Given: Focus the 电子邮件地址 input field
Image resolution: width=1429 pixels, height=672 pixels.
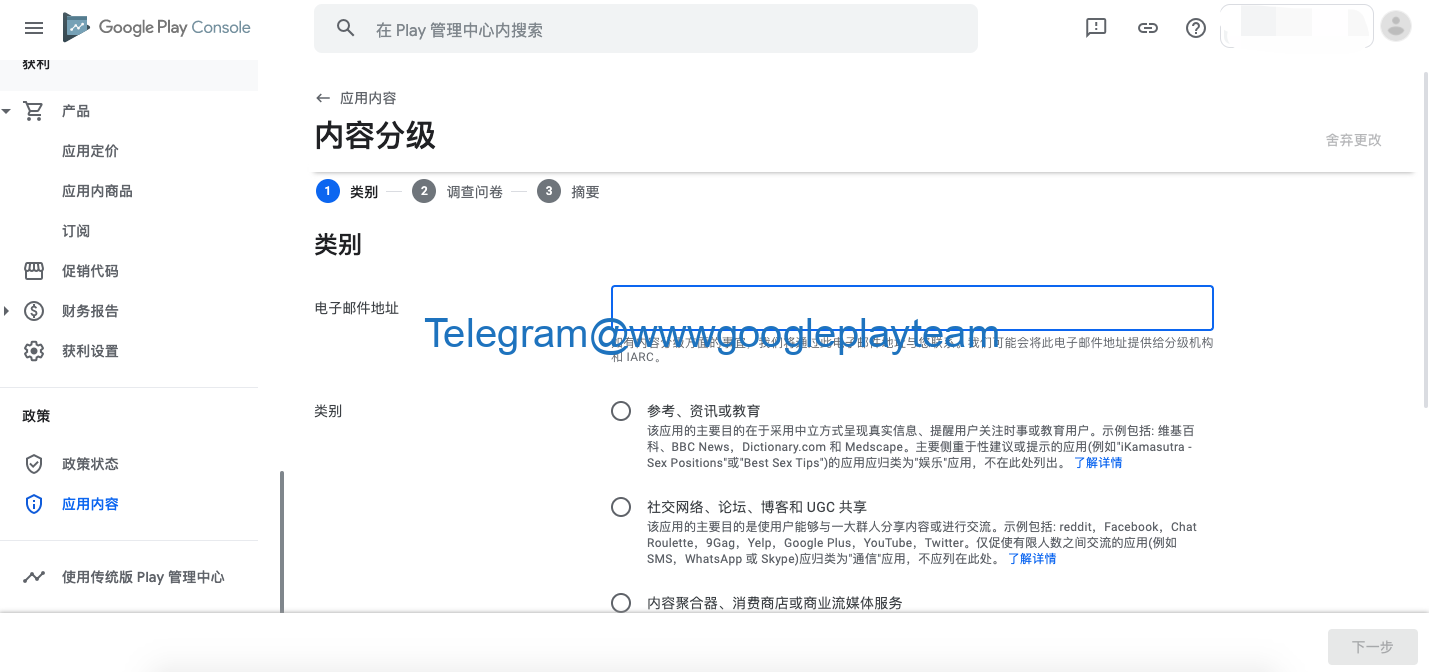Looking at the screenshot, I should [x=912, y=308].
